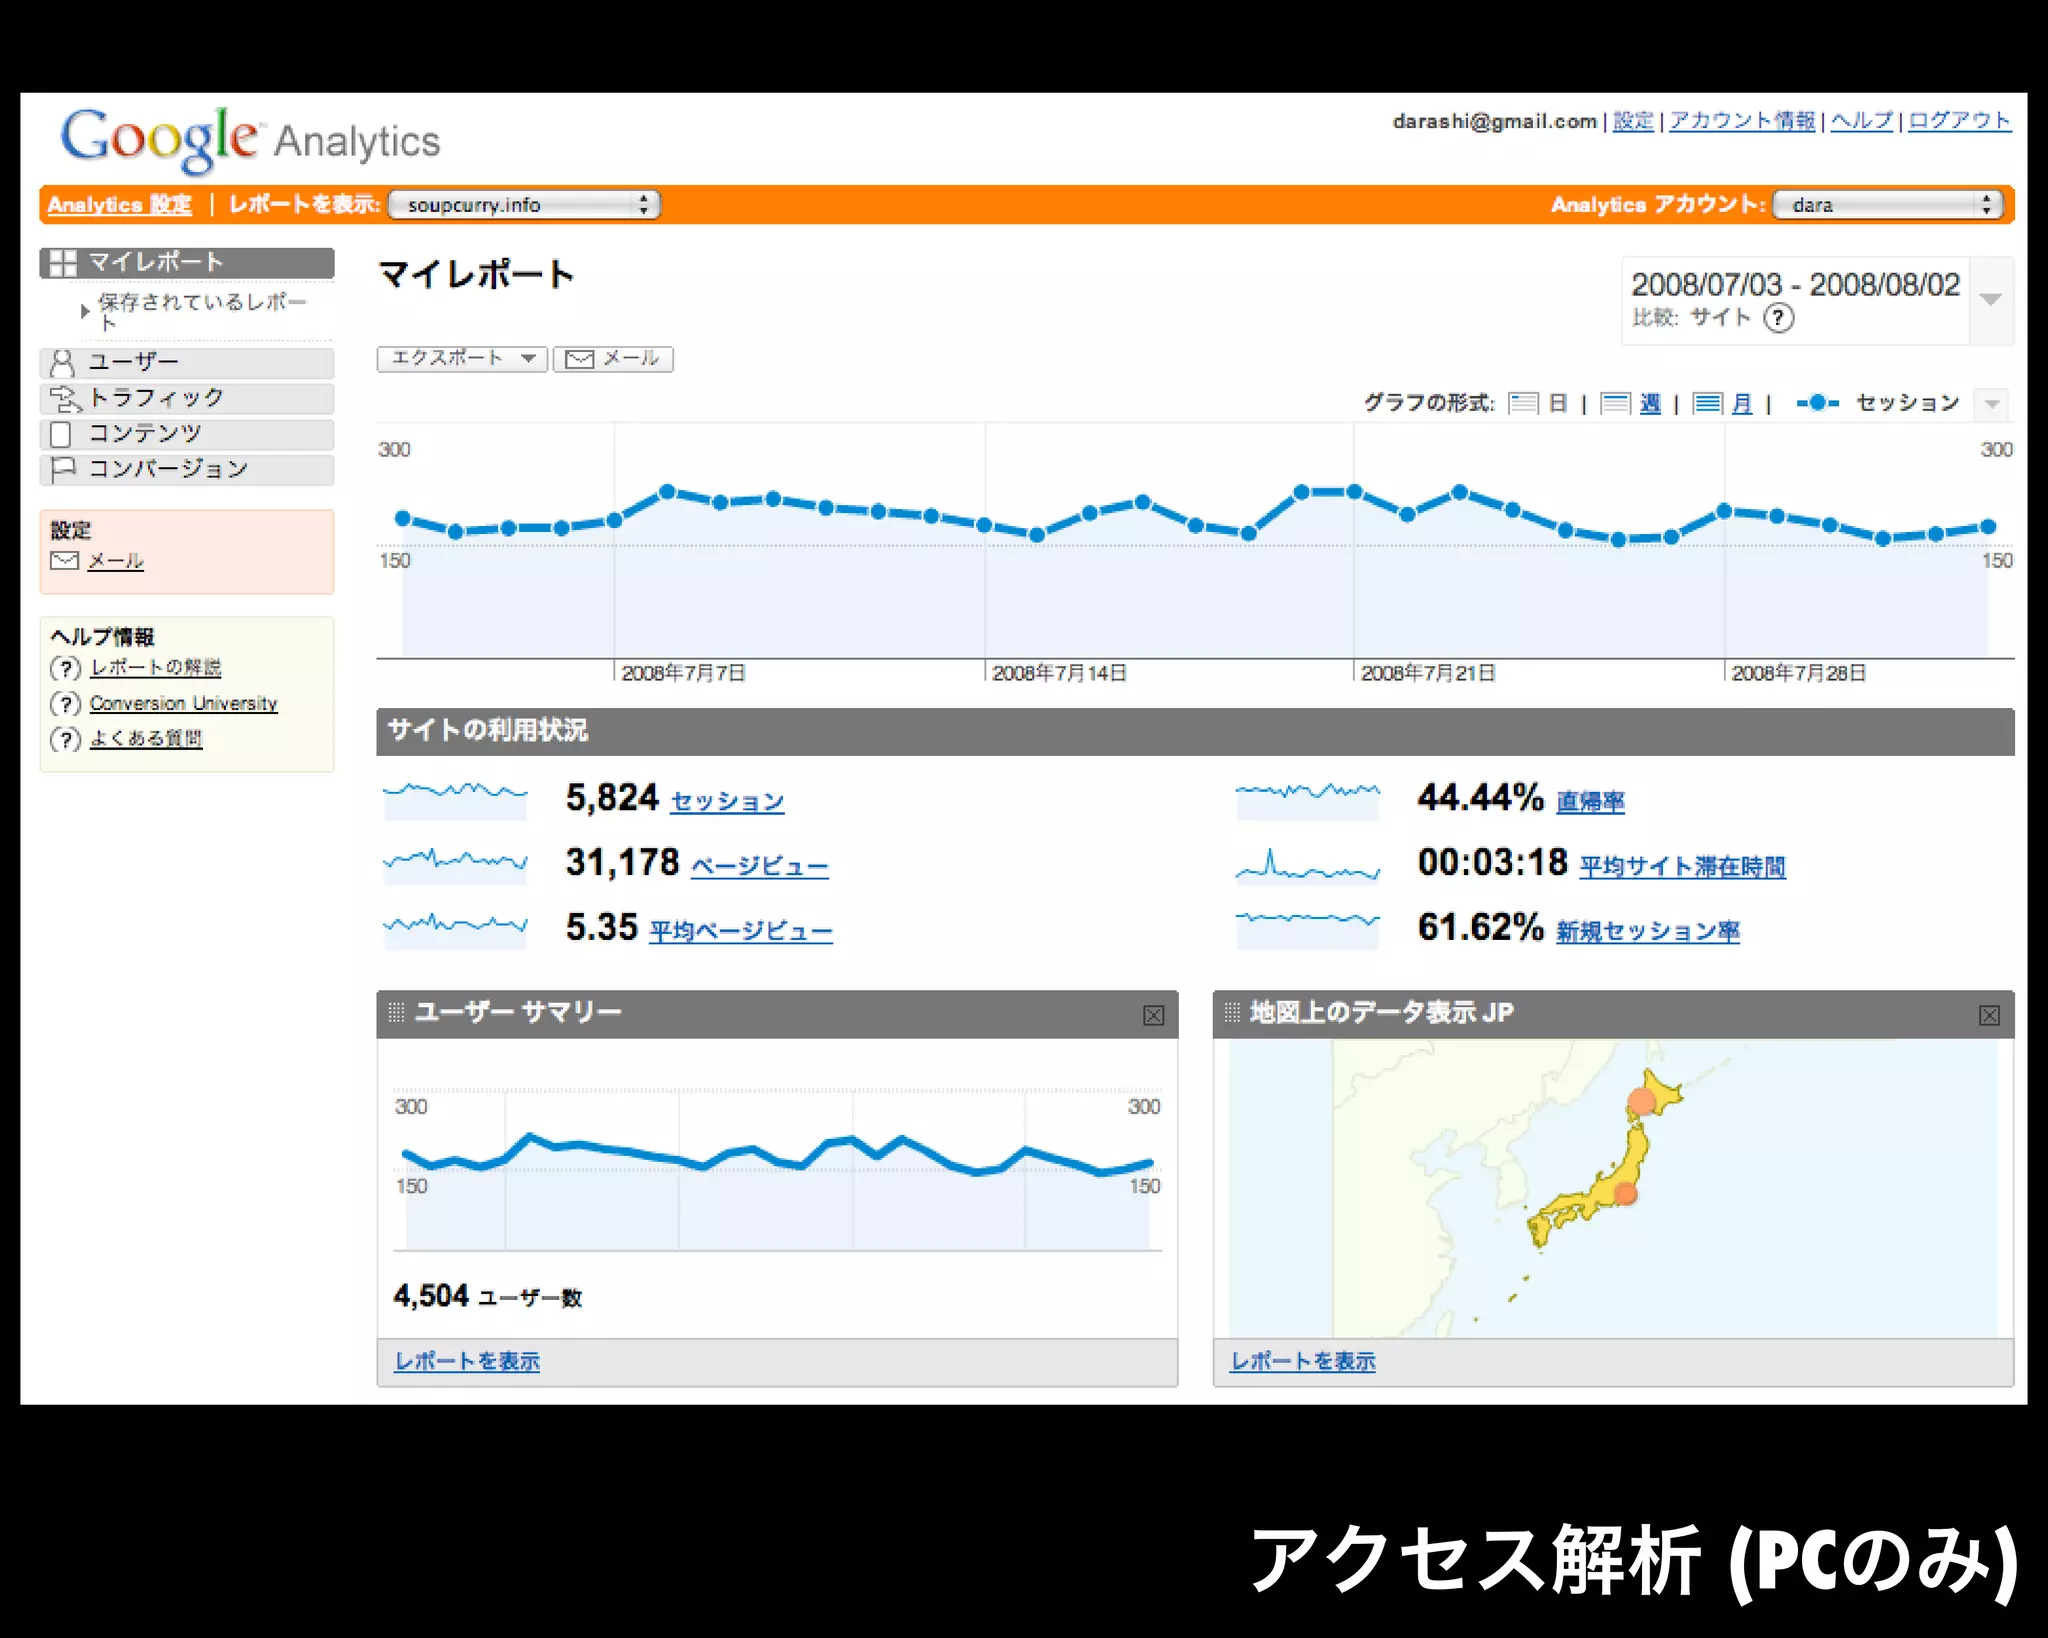Screen dimensions: 2048x1638
Task: Click the トラフィック arrows icon in sidebar
Action: [x=65, y=399]
